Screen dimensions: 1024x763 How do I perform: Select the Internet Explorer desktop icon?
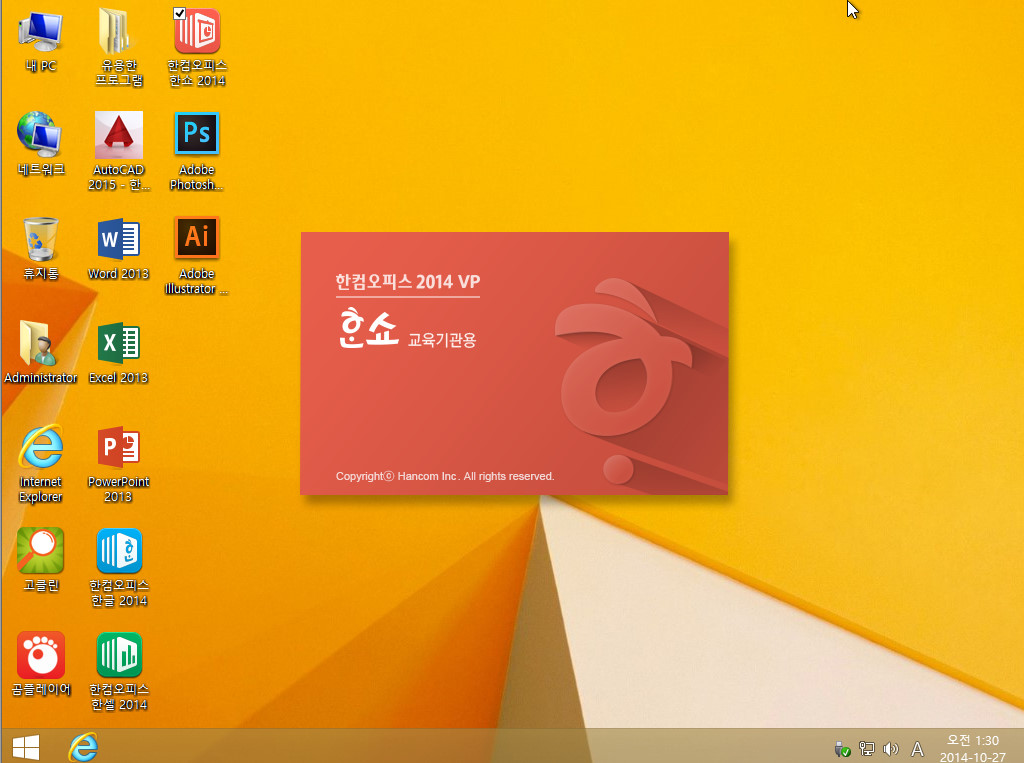pos(40,463)
